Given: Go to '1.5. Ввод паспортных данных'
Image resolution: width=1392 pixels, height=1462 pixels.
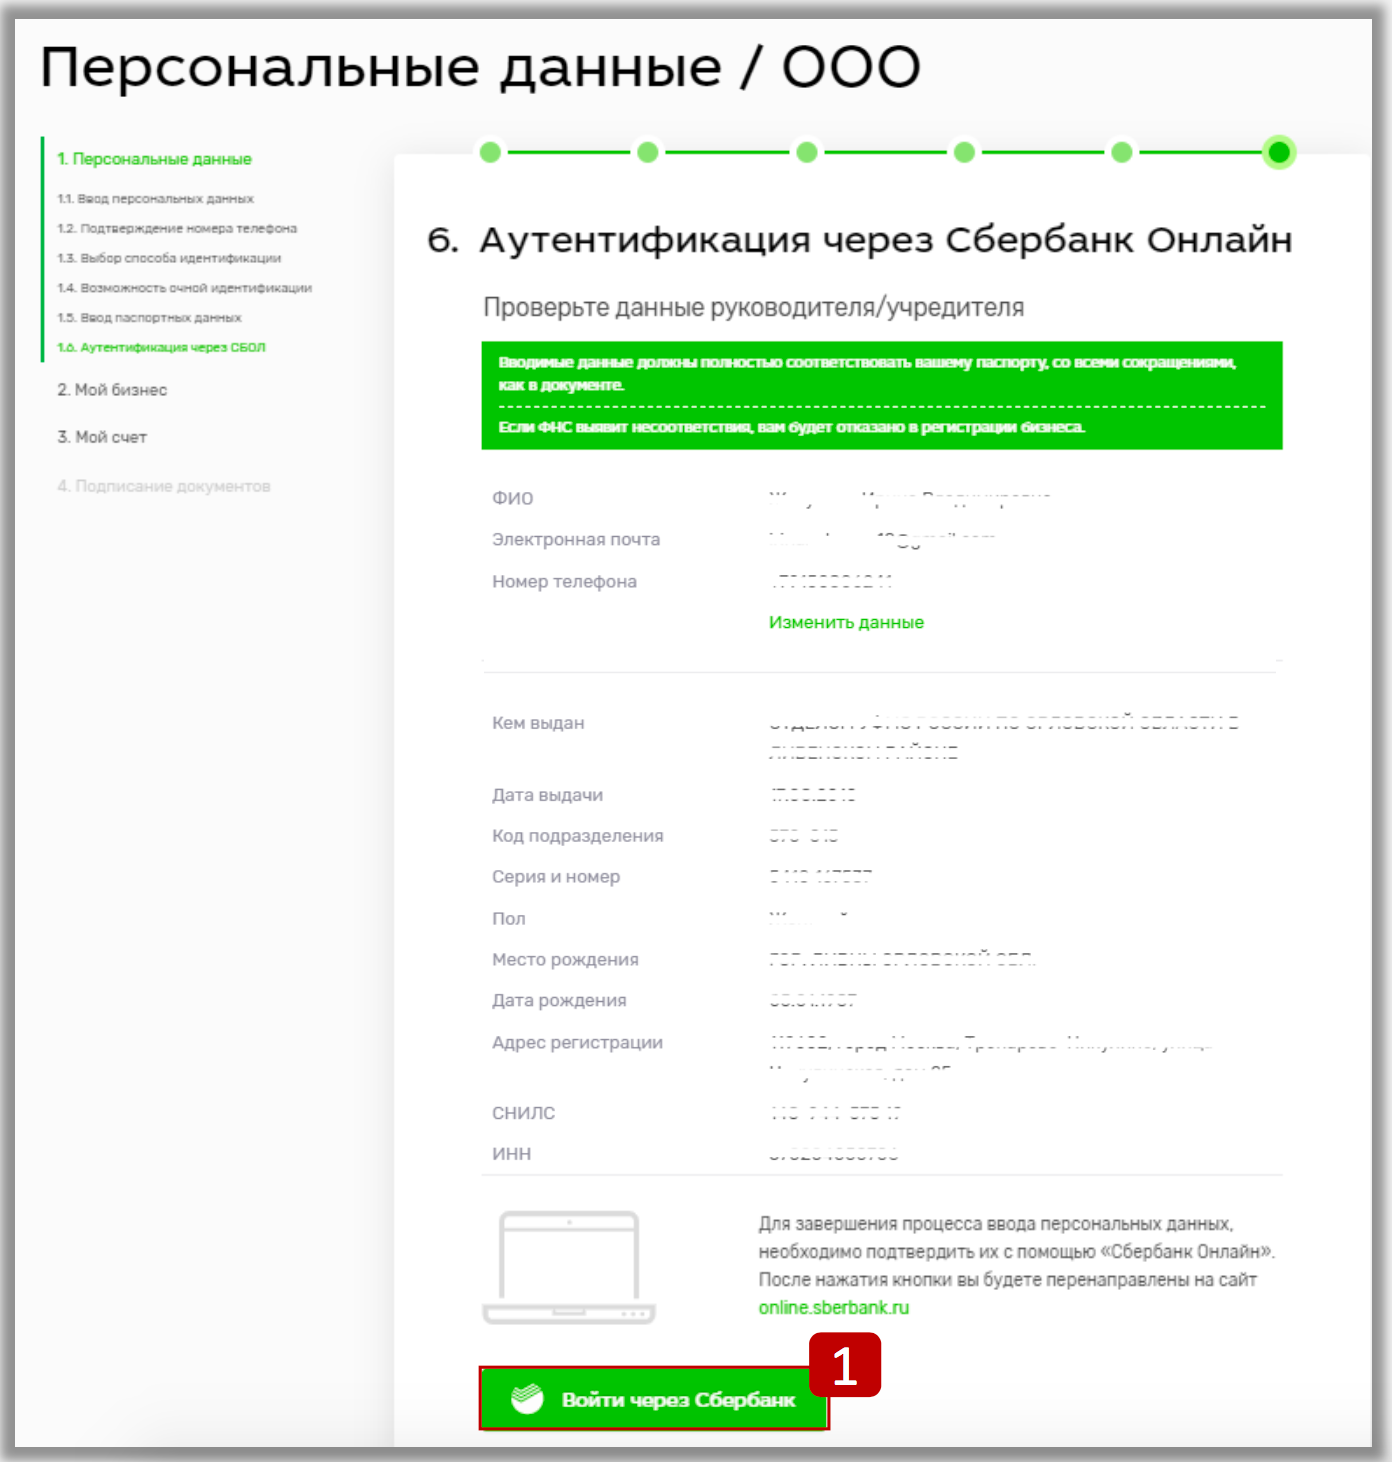Looking at the screenshot, I should (x=150, y=318).
